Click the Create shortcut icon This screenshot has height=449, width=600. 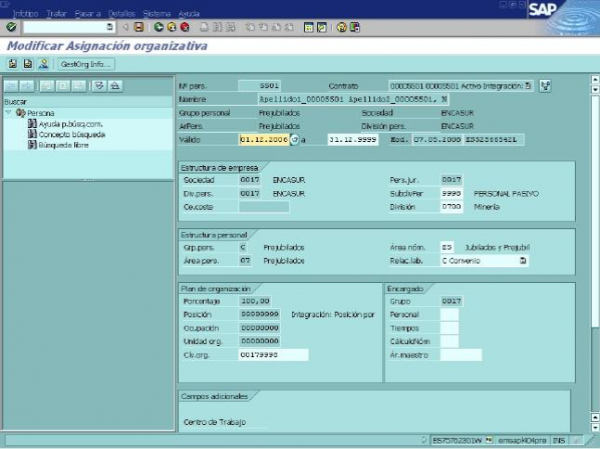[x=321, y=27]
